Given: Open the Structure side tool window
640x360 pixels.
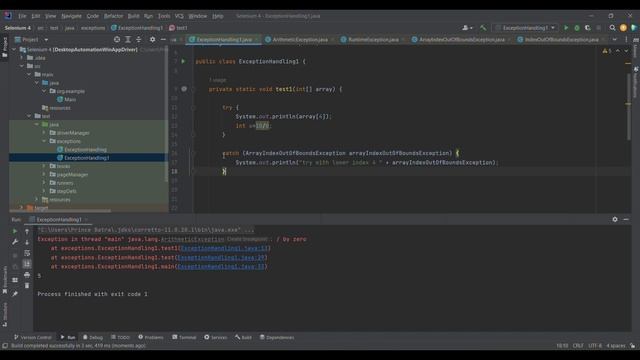Looking at the screenshot, I should 5,315.
